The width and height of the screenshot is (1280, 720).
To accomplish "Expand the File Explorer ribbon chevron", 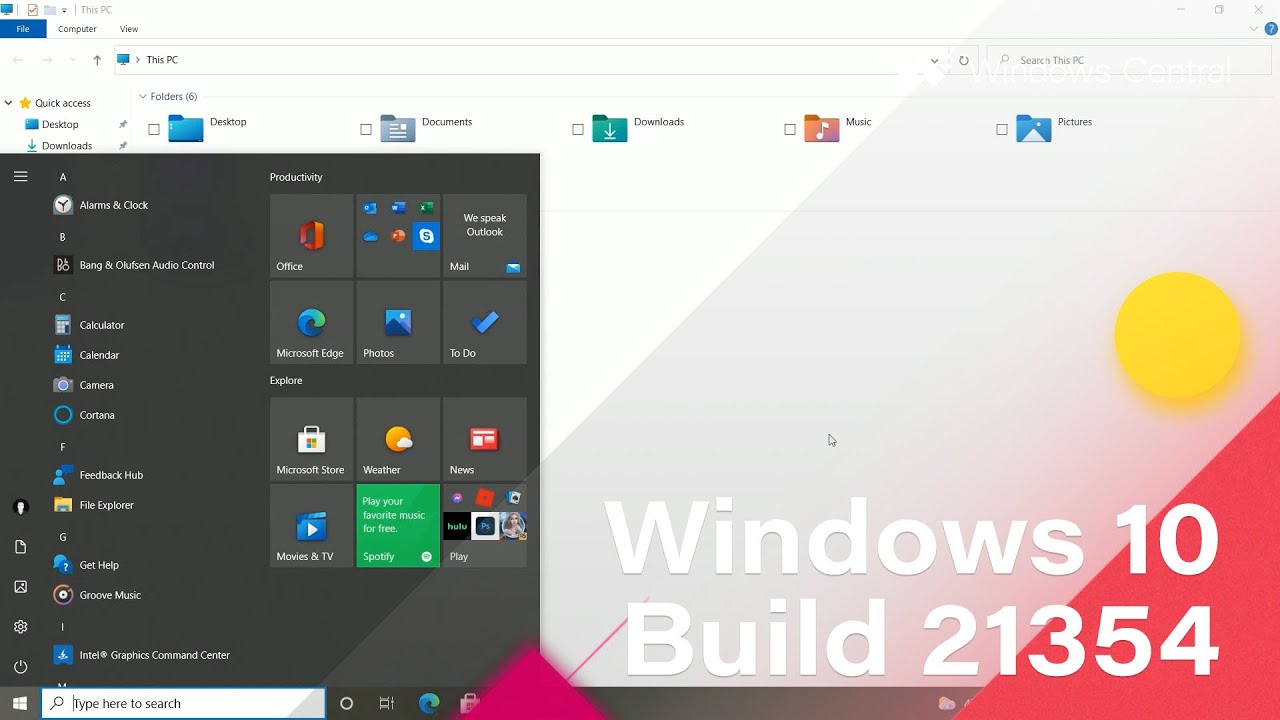I will (1254, 29).
